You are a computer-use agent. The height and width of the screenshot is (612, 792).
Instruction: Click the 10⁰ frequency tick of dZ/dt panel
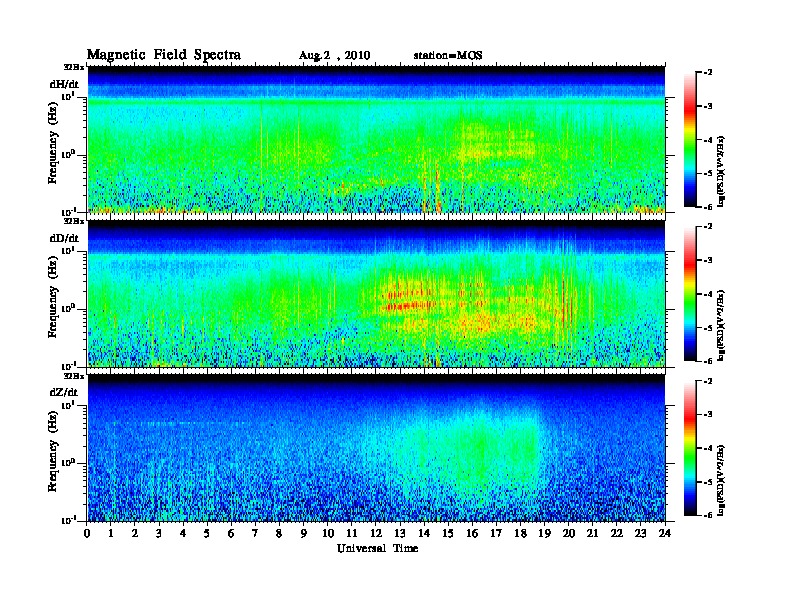coord(67,463)
